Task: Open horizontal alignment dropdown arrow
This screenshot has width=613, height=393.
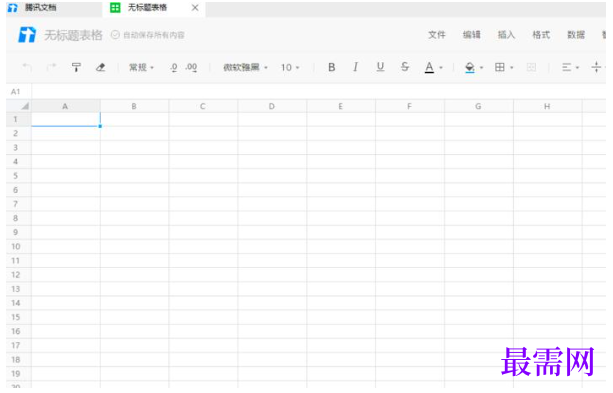Action: (577, 68)
